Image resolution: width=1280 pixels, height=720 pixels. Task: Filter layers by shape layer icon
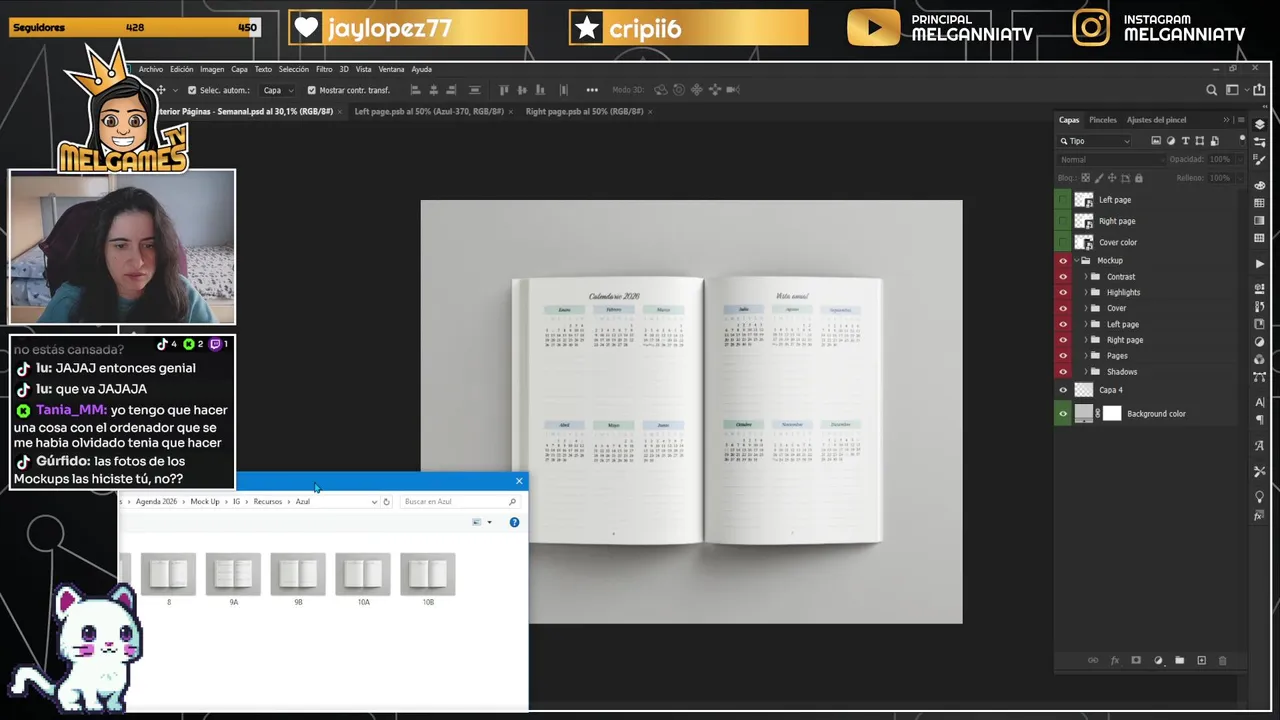1200,141
